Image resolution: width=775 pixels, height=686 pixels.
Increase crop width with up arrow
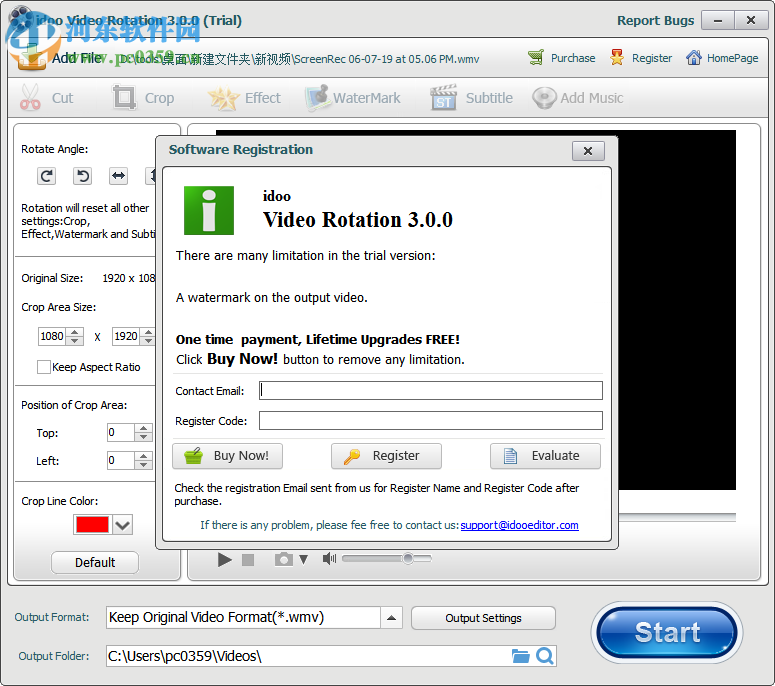75,332
